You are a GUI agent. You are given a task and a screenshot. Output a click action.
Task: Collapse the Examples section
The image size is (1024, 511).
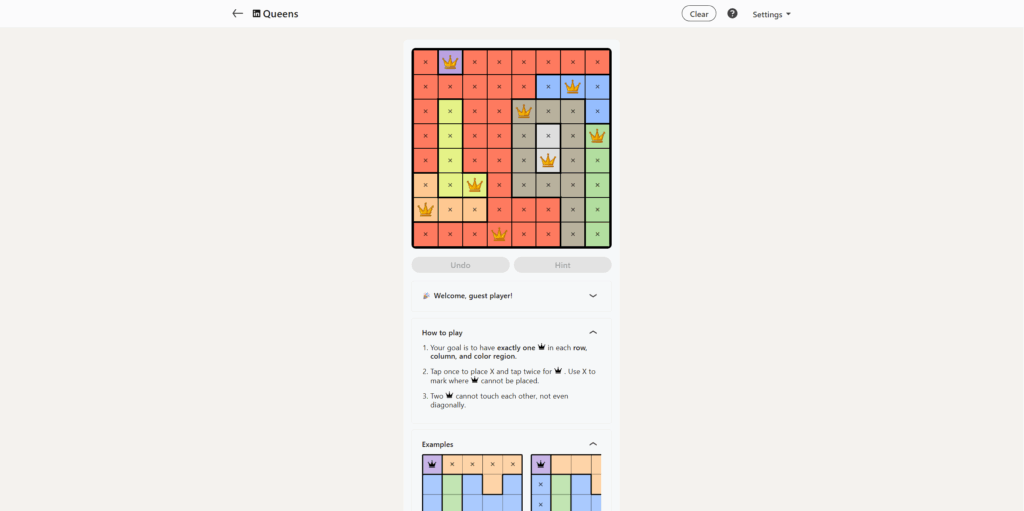(x=593, y=444)
